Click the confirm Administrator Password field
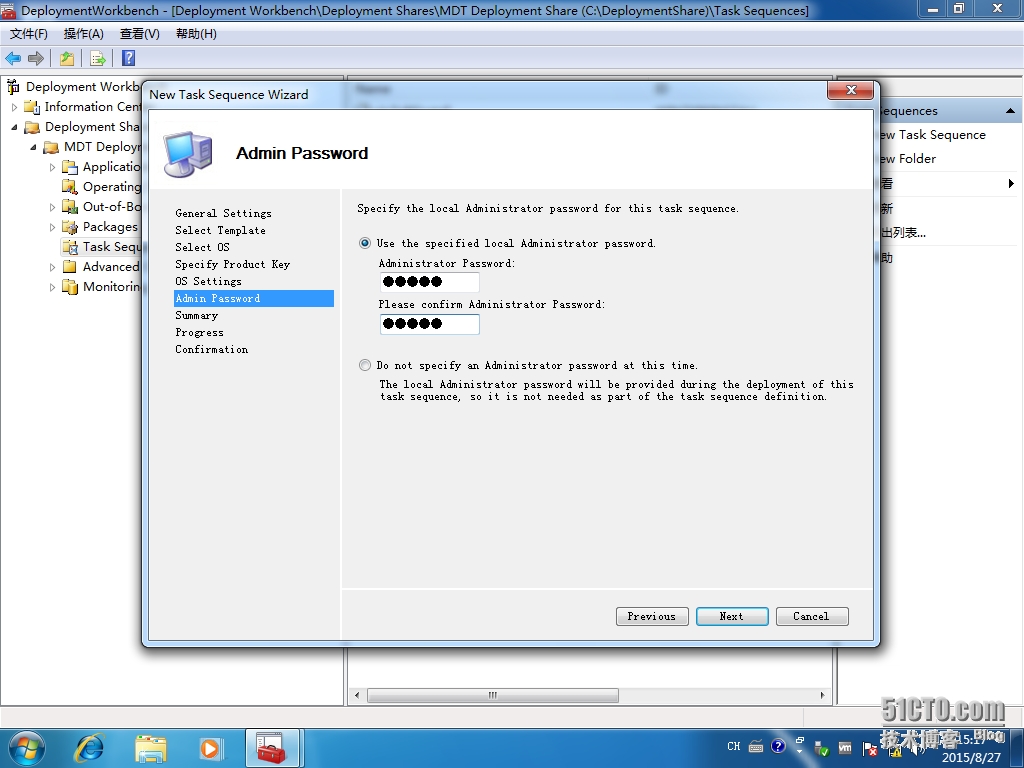This screenshot has height=768, width=1024. coord(430,324)
